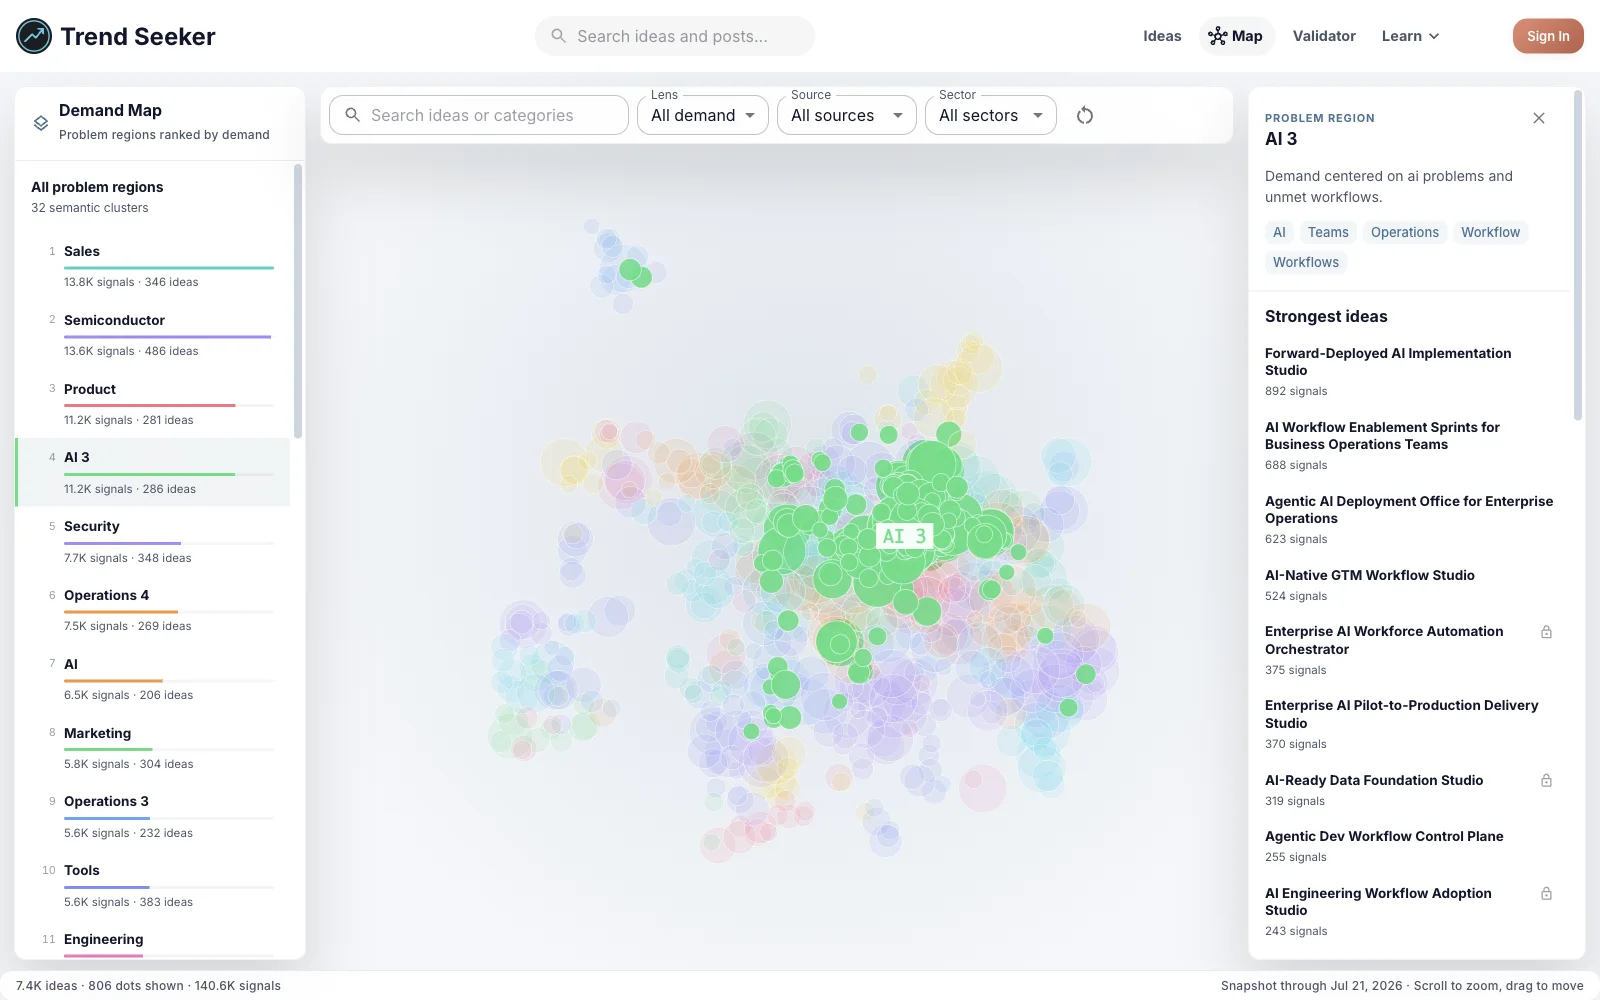Select the AI 3 region row
The width and height of the screenshot is (1600, 1000).
pos(153,472)
